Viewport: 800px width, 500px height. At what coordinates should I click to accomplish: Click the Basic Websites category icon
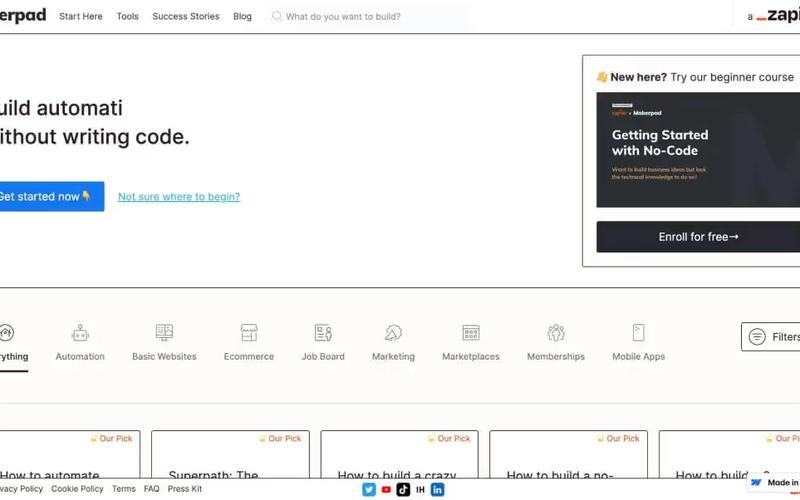(164, 333)
